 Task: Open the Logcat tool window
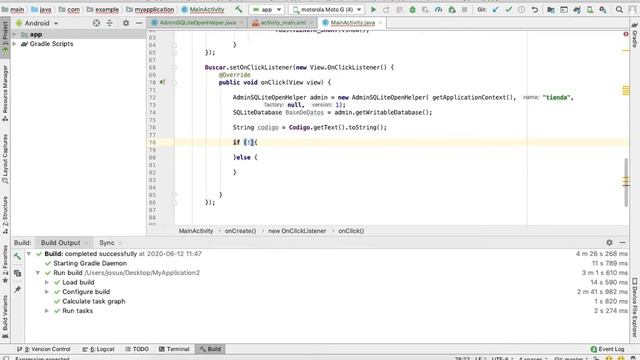pos(98,349)
